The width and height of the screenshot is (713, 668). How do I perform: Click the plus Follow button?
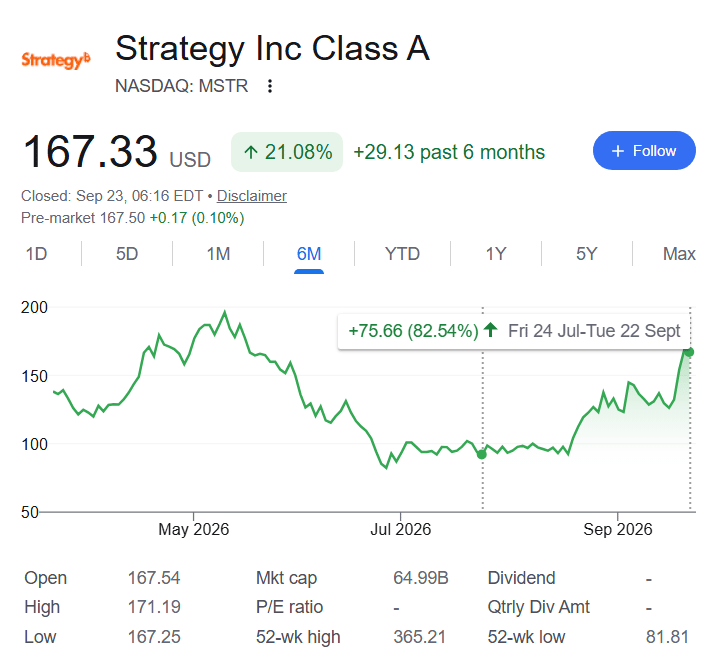point(644,151)
